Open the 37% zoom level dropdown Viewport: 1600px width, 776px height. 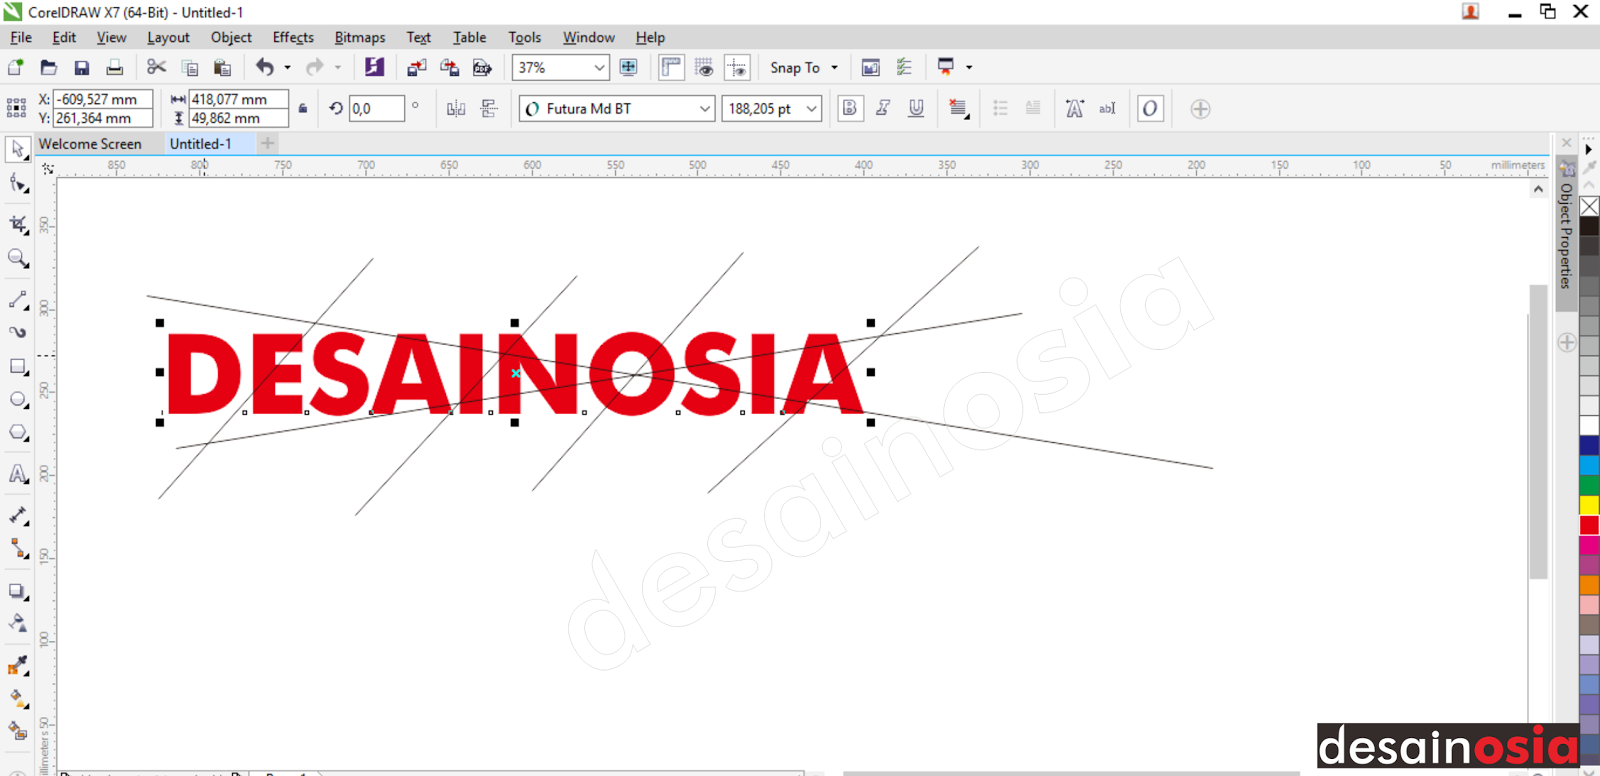600,67
